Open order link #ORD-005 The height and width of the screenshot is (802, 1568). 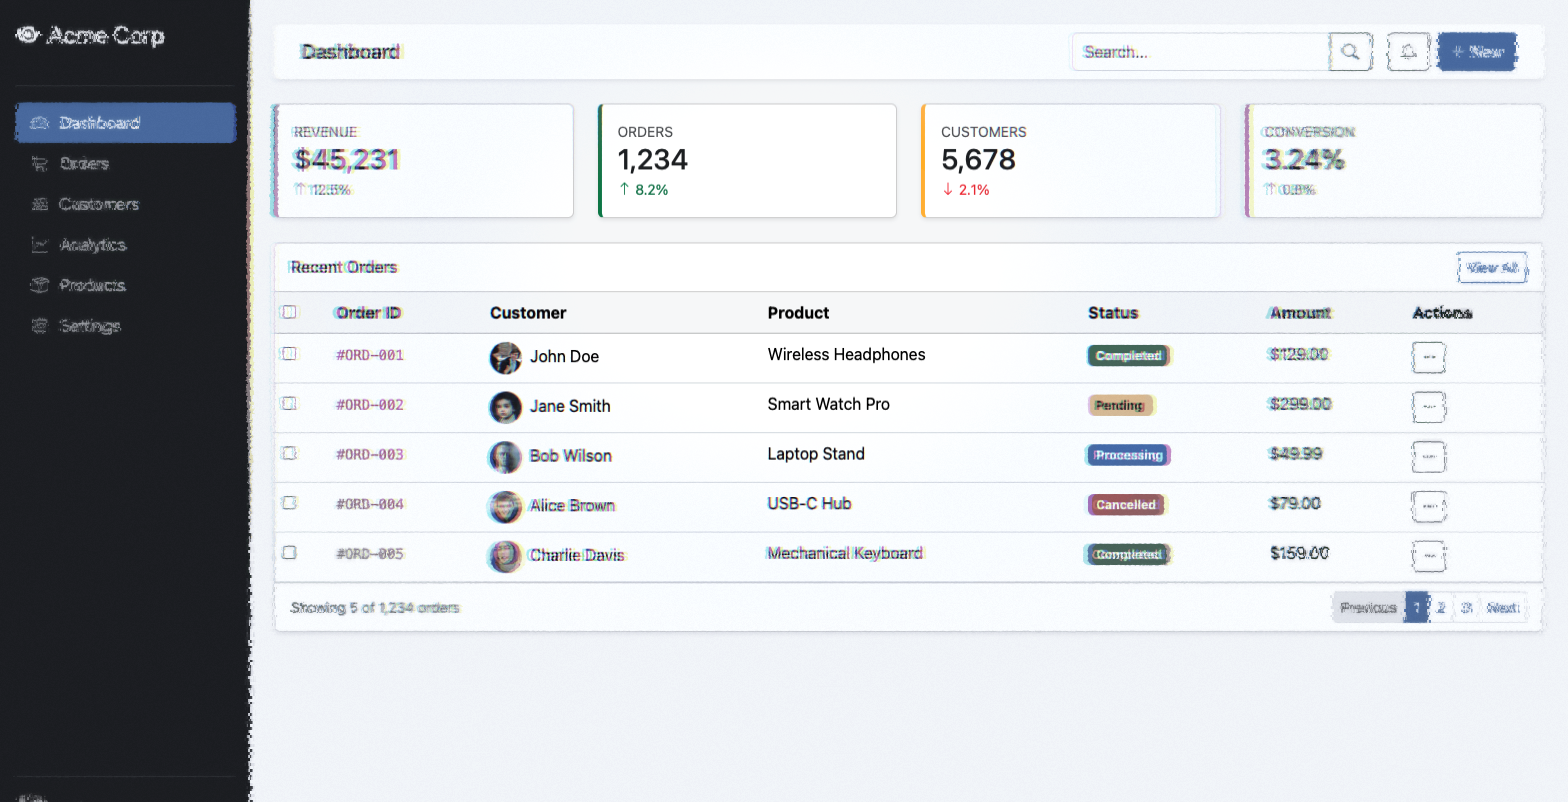point(370,553)
